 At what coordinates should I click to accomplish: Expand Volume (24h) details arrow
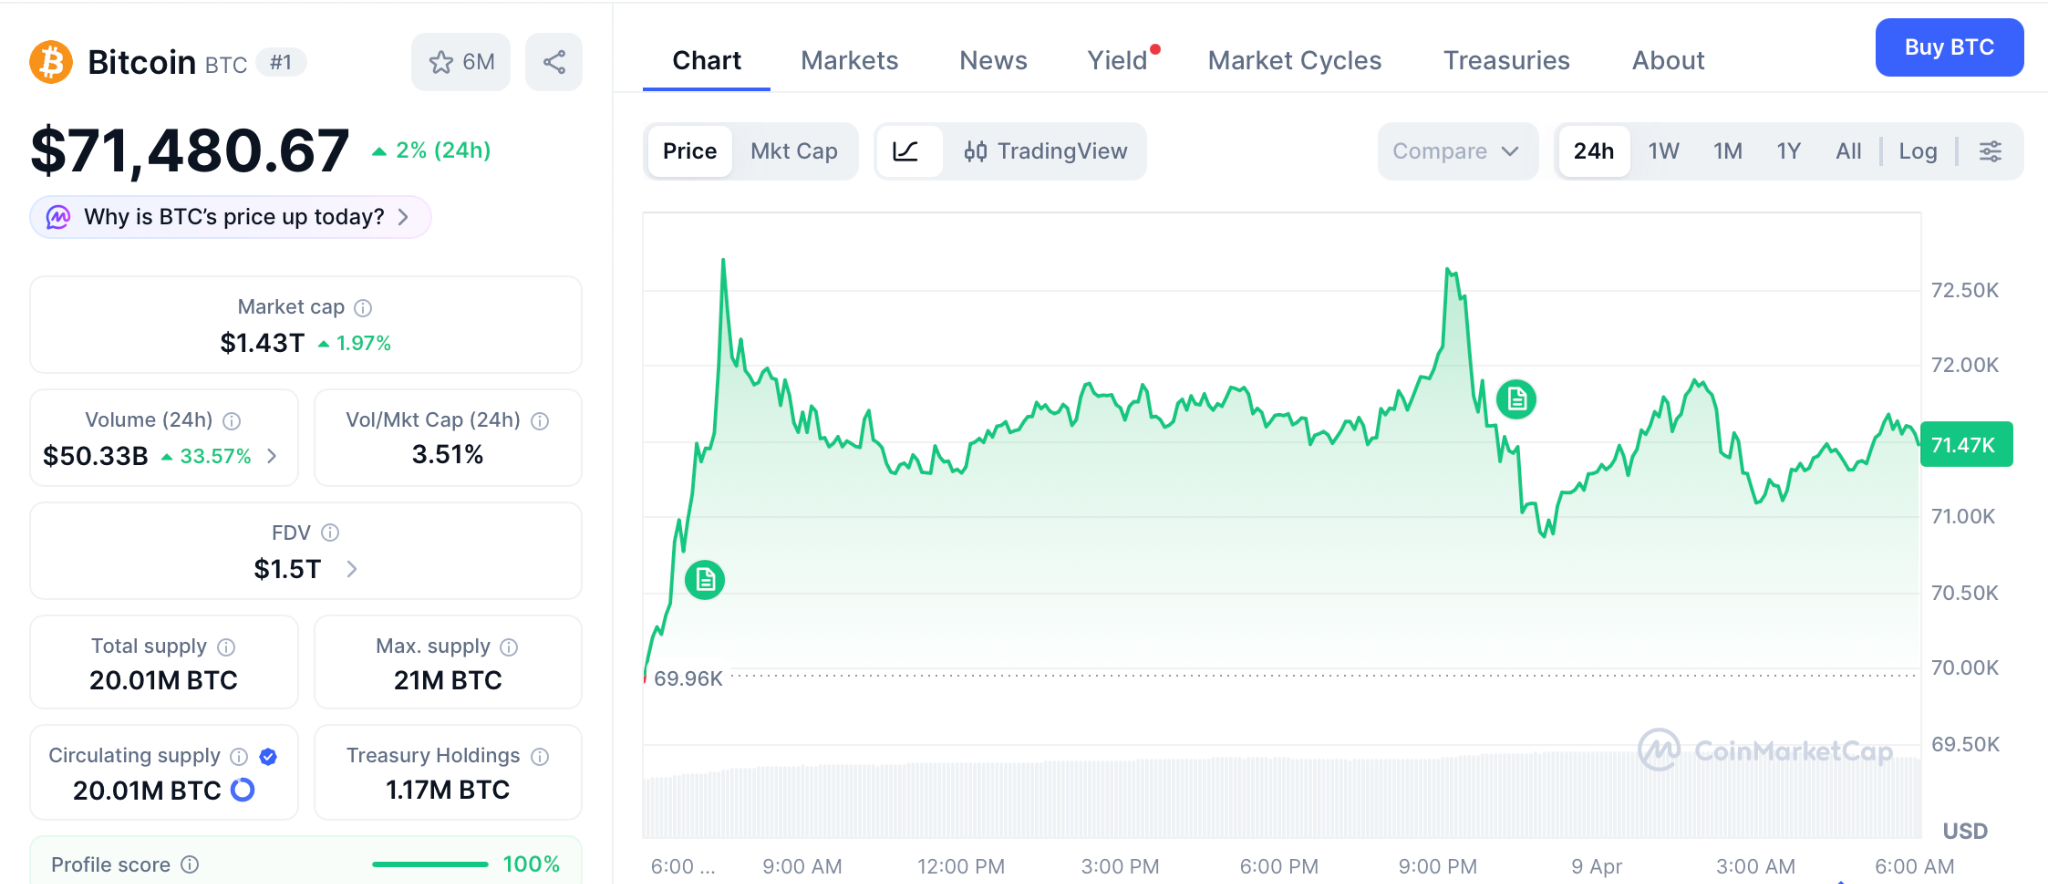(x=272, y=456)
